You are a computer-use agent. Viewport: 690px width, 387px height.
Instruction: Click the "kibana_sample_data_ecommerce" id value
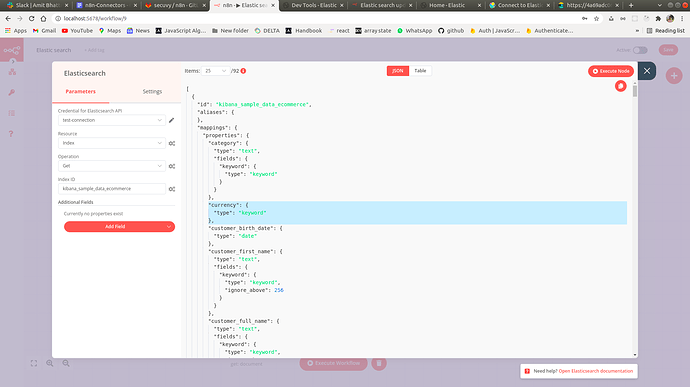[x=262, y=105]
